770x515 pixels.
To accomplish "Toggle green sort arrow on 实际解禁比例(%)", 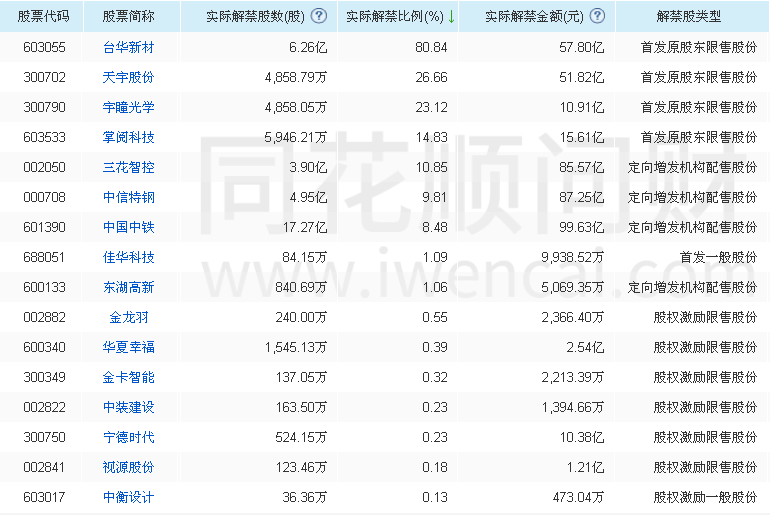I will 451,17.
